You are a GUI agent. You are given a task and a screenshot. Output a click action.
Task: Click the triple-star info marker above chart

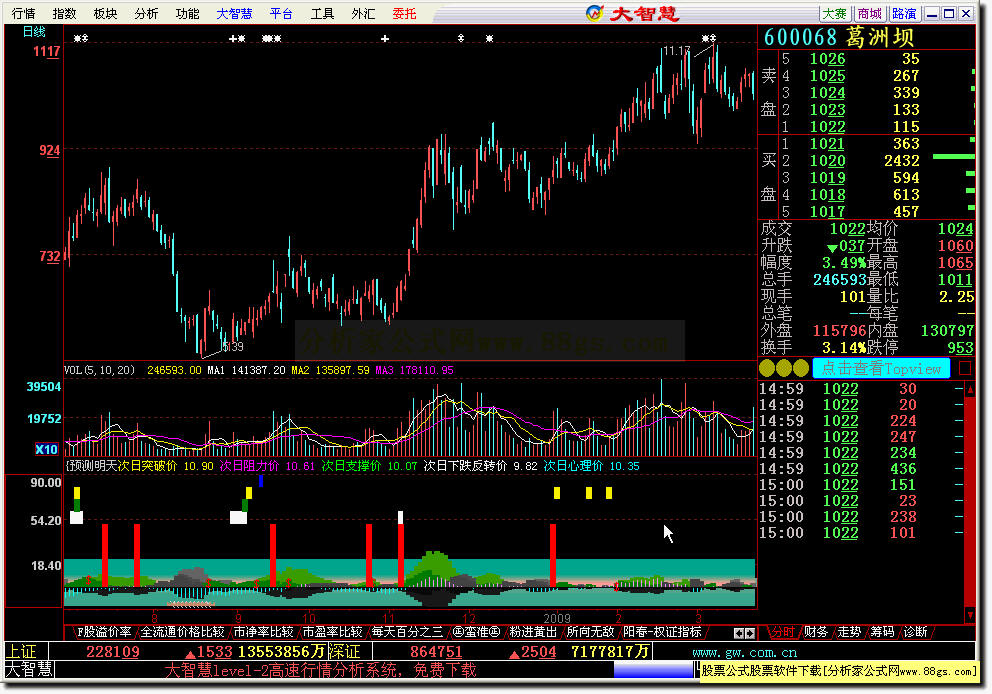(x=271, y=39)
